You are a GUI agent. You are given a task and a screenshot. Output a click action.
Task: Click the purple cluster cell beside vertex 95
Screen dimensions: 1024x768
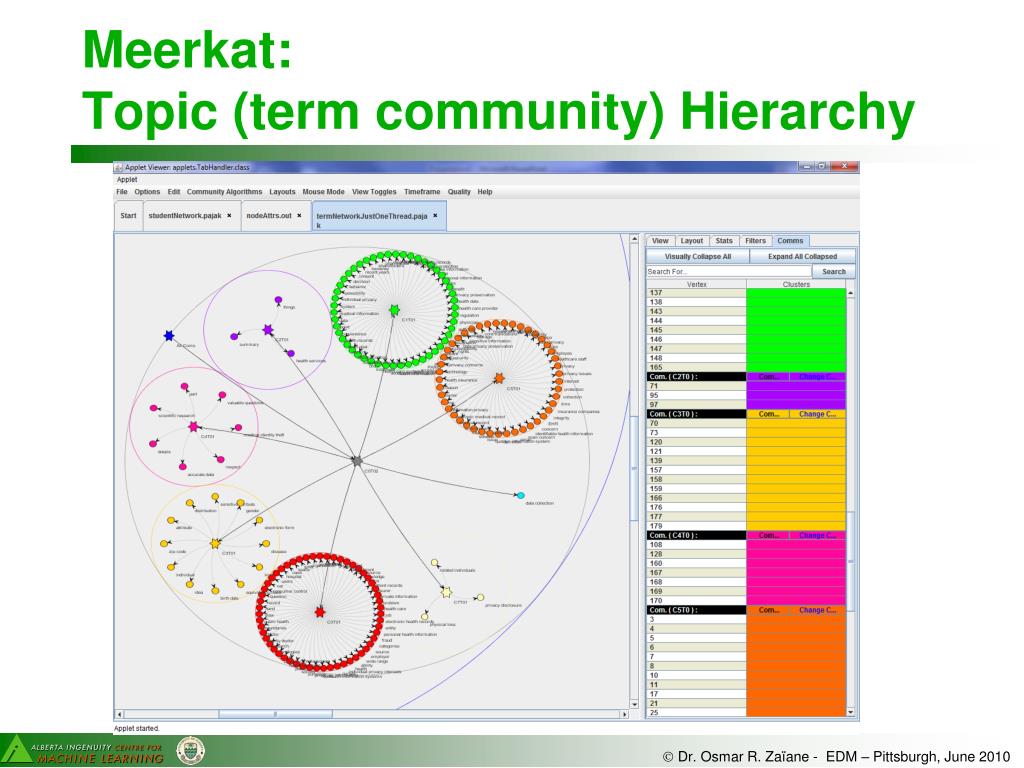(796, 396)
